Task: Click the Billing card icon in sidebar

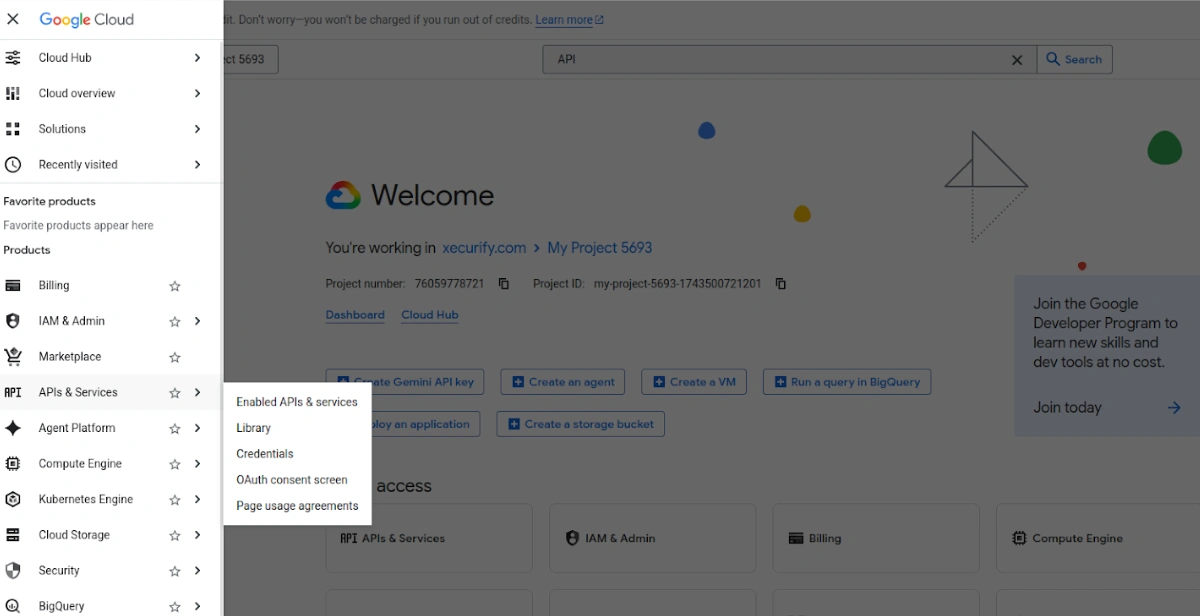Action: (x=13, y=285)
